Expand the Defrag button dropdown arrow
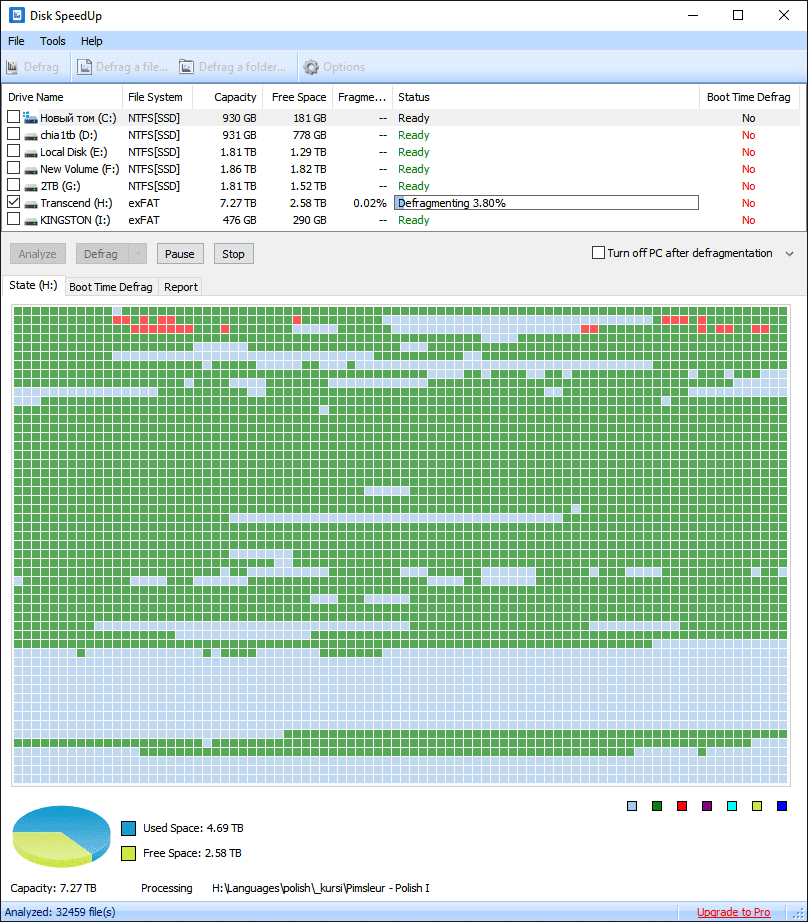Viewport: 808px width, 922px height. (137, 254)
